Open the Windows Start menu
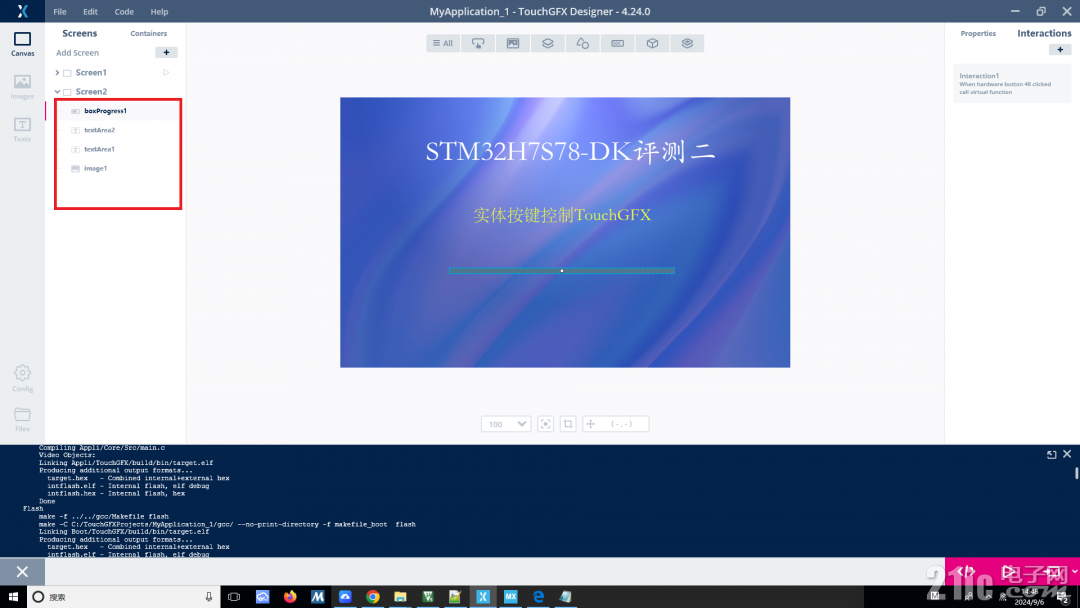The height and width of the screenshot is (608, 1080). pyautogui.click(x=13, y=597)
